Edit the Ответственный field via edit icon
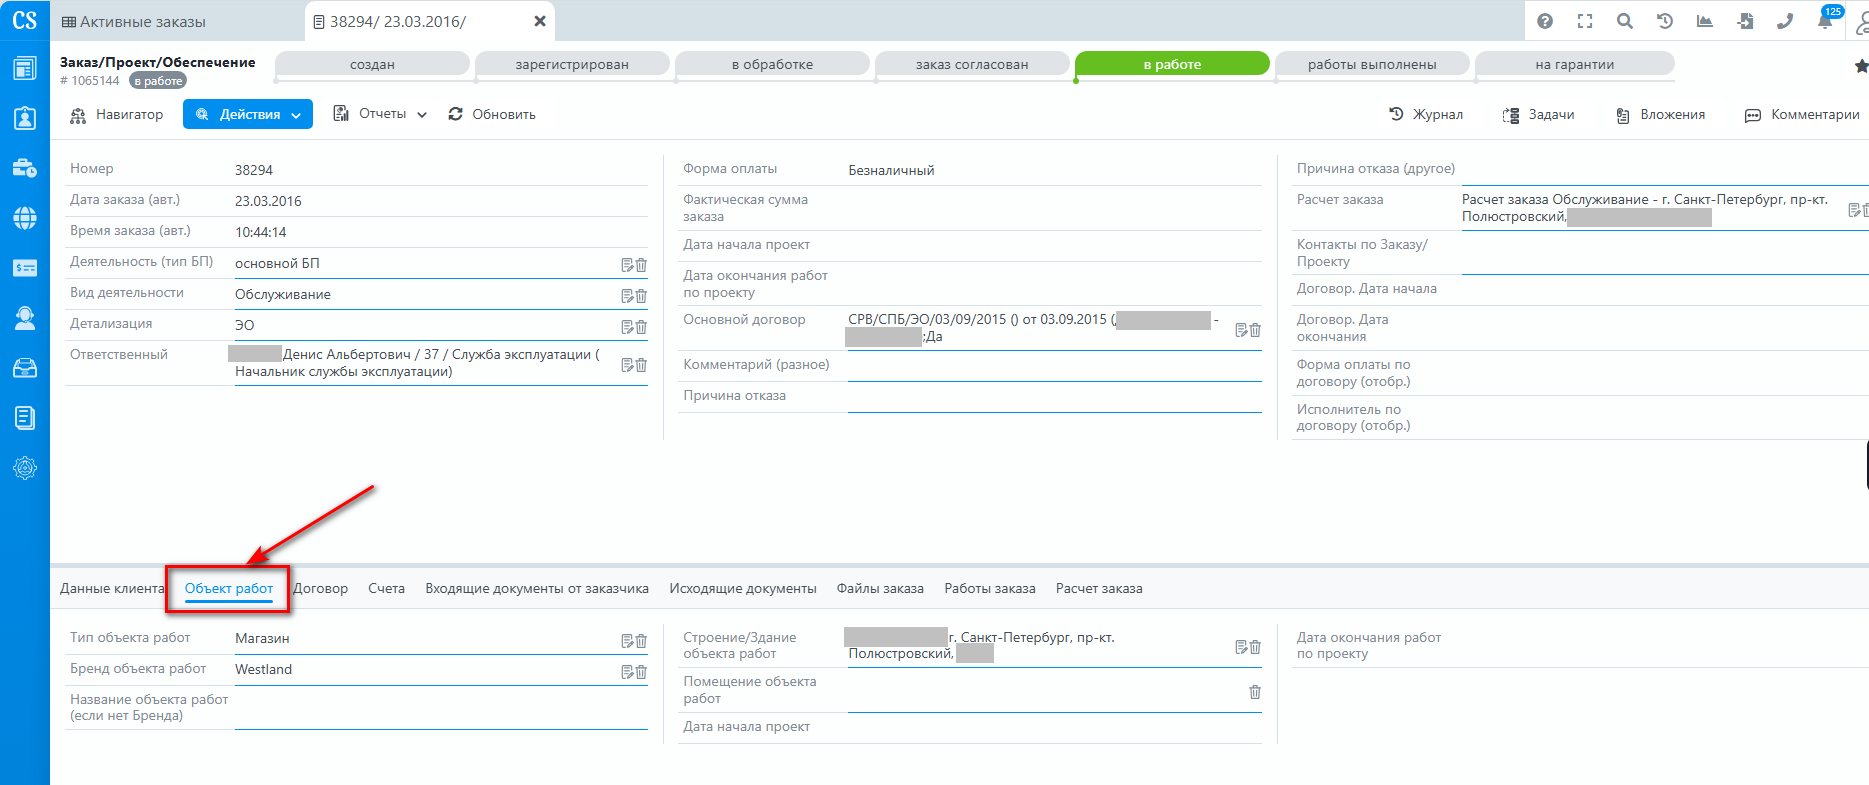Screen dimensions: 1869x785 click(627, 365)
